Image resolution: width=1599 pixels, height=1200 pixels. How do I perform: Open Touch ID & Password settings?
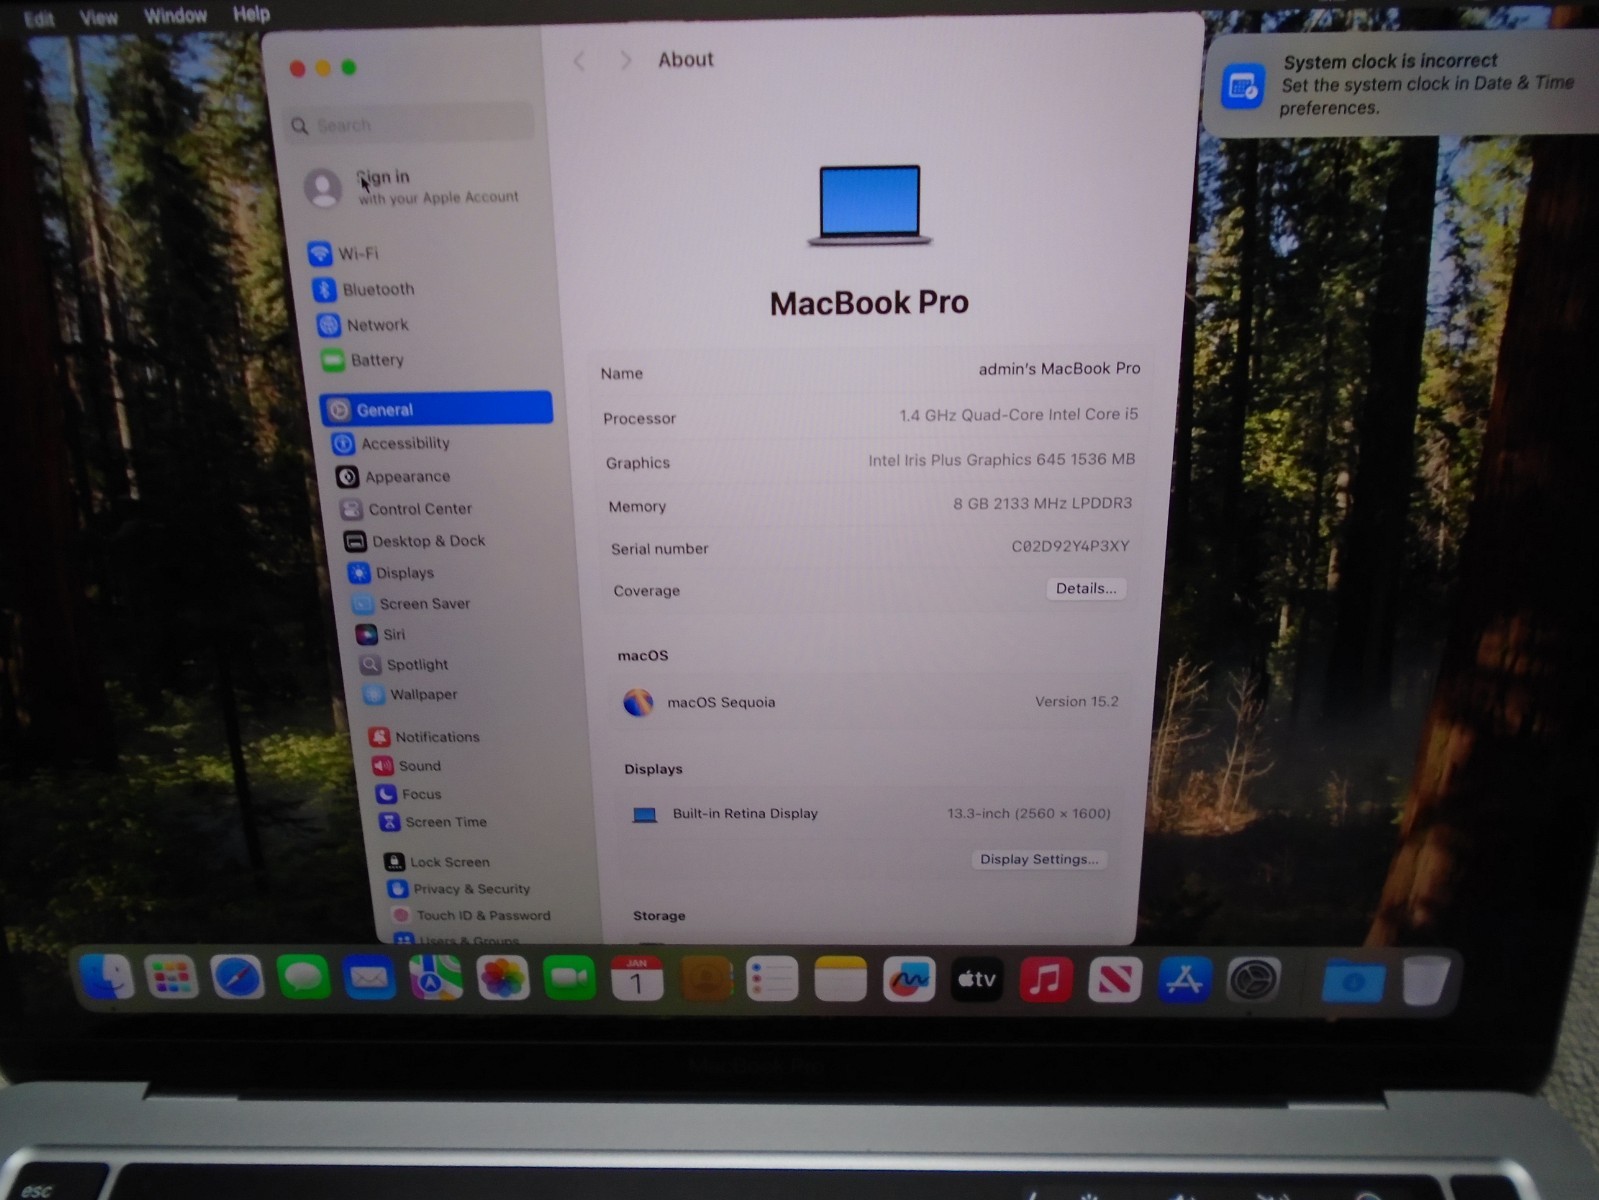tap(471, 915)
